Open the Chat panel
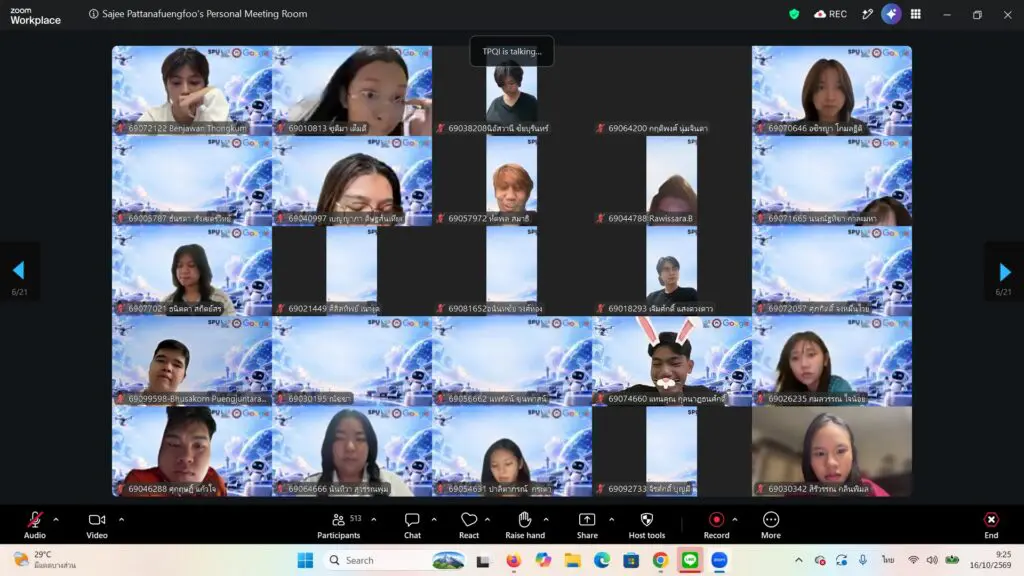Screen dimensions: 1024x576 tap(412, 525)
